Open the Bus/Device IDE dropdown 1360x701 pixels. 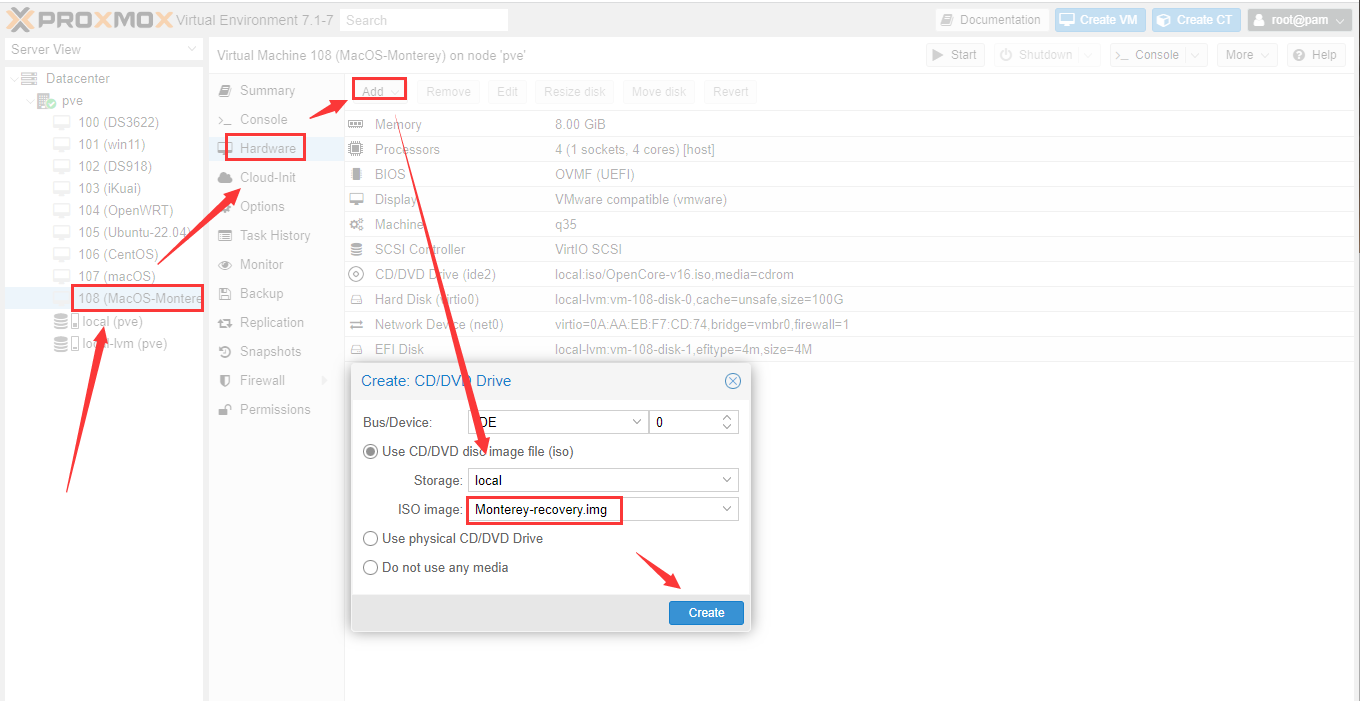tap(639, 423)
